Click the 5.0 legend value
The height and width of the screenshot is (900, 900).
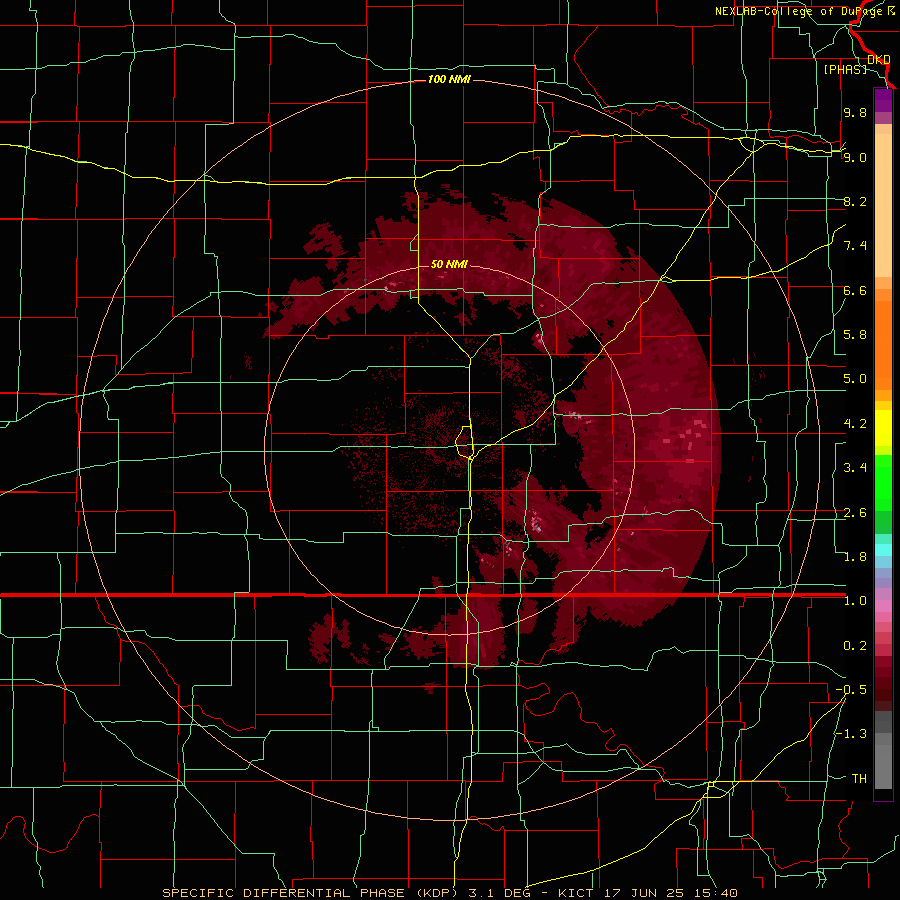coord(855,379)
